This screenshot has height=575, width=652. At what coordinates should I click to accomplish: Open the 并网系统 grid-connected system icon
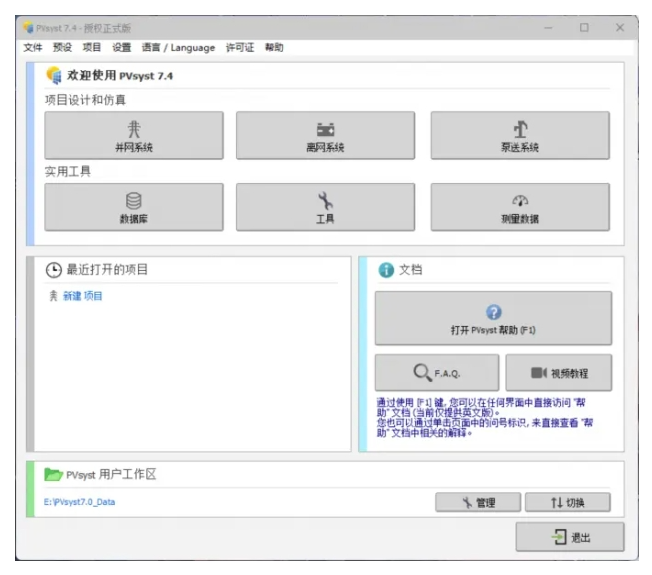pos(133,130)
